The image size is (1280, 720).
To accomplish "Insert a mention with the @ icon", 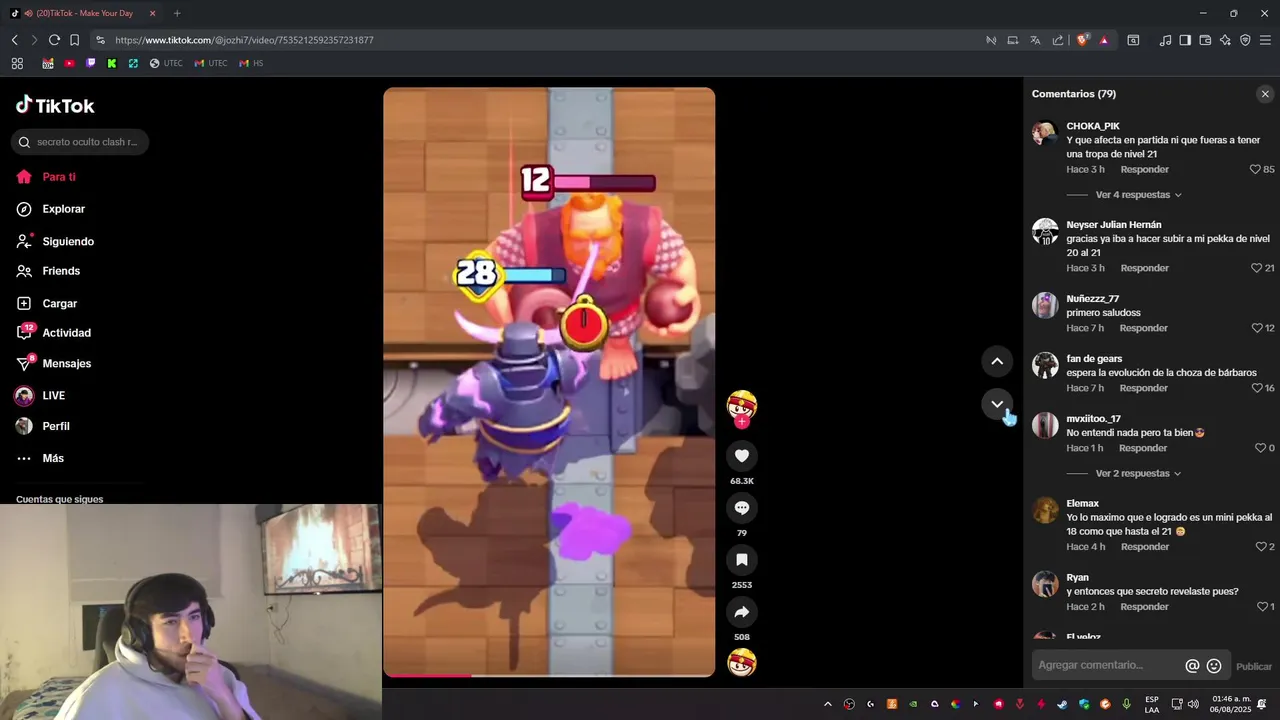I will coord(1192,666).
